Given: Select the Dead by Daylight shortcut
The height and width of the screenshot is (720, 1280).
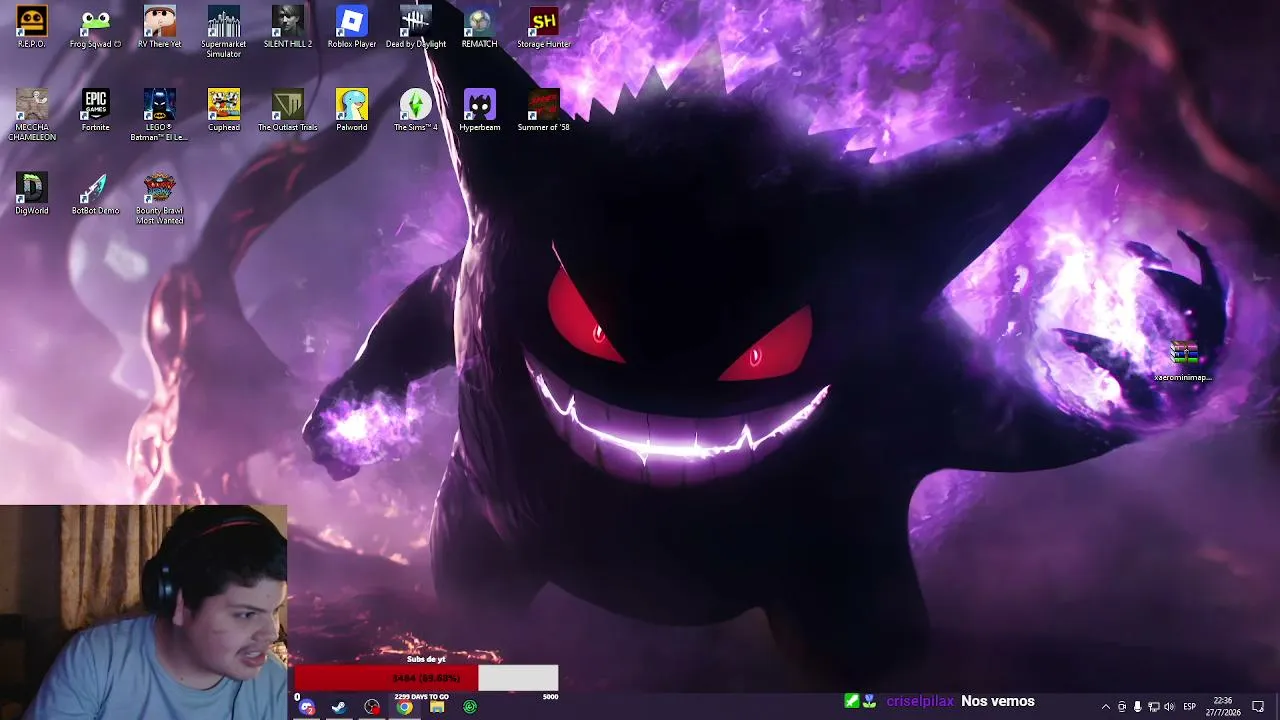Looking at the screenshot, I should pos(416,27).
